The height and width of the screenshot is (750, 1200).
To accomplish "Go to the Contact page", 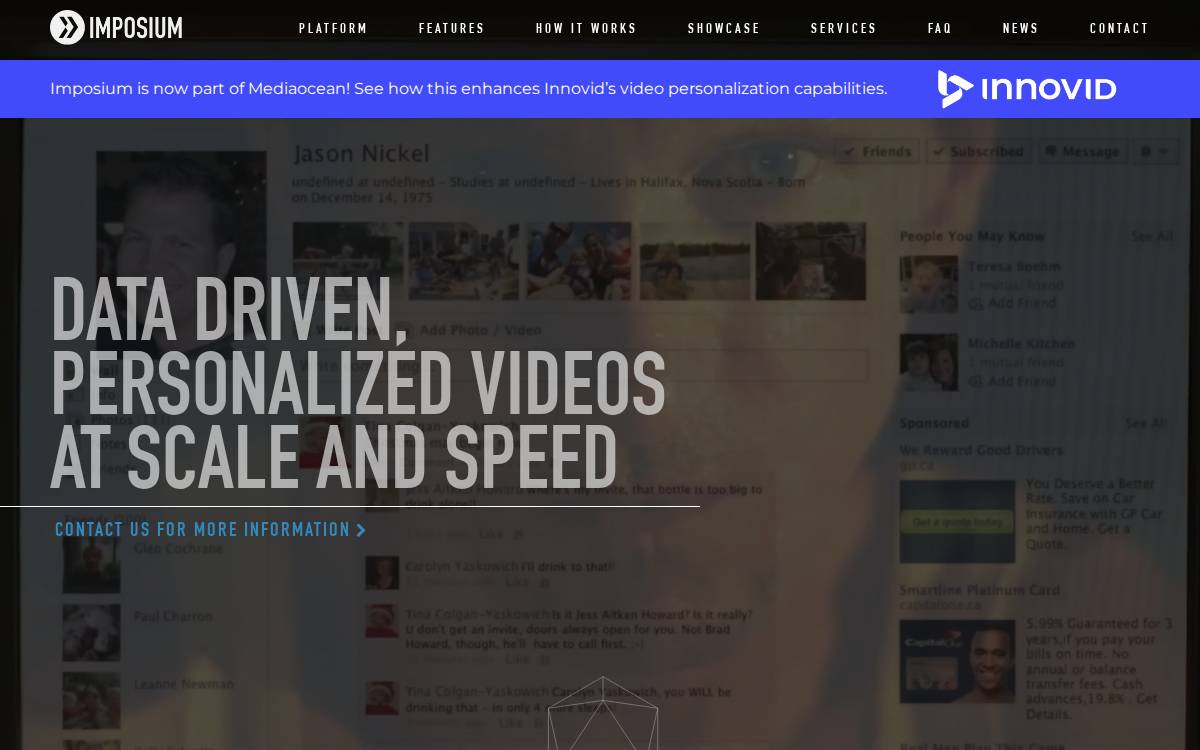I will pos(1119,28).
